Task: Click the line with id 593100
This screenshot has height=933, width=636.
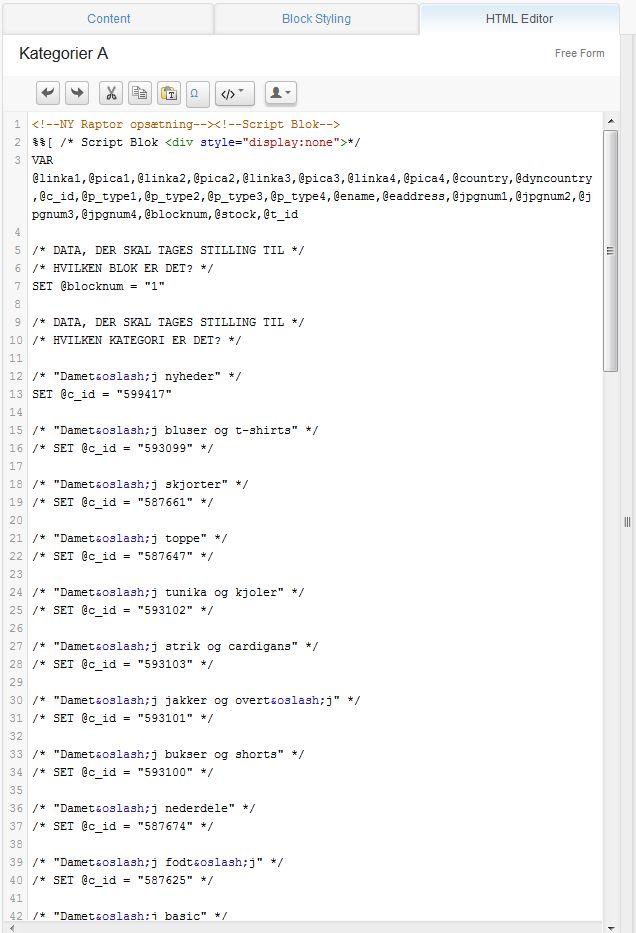Action: [123, 772]
